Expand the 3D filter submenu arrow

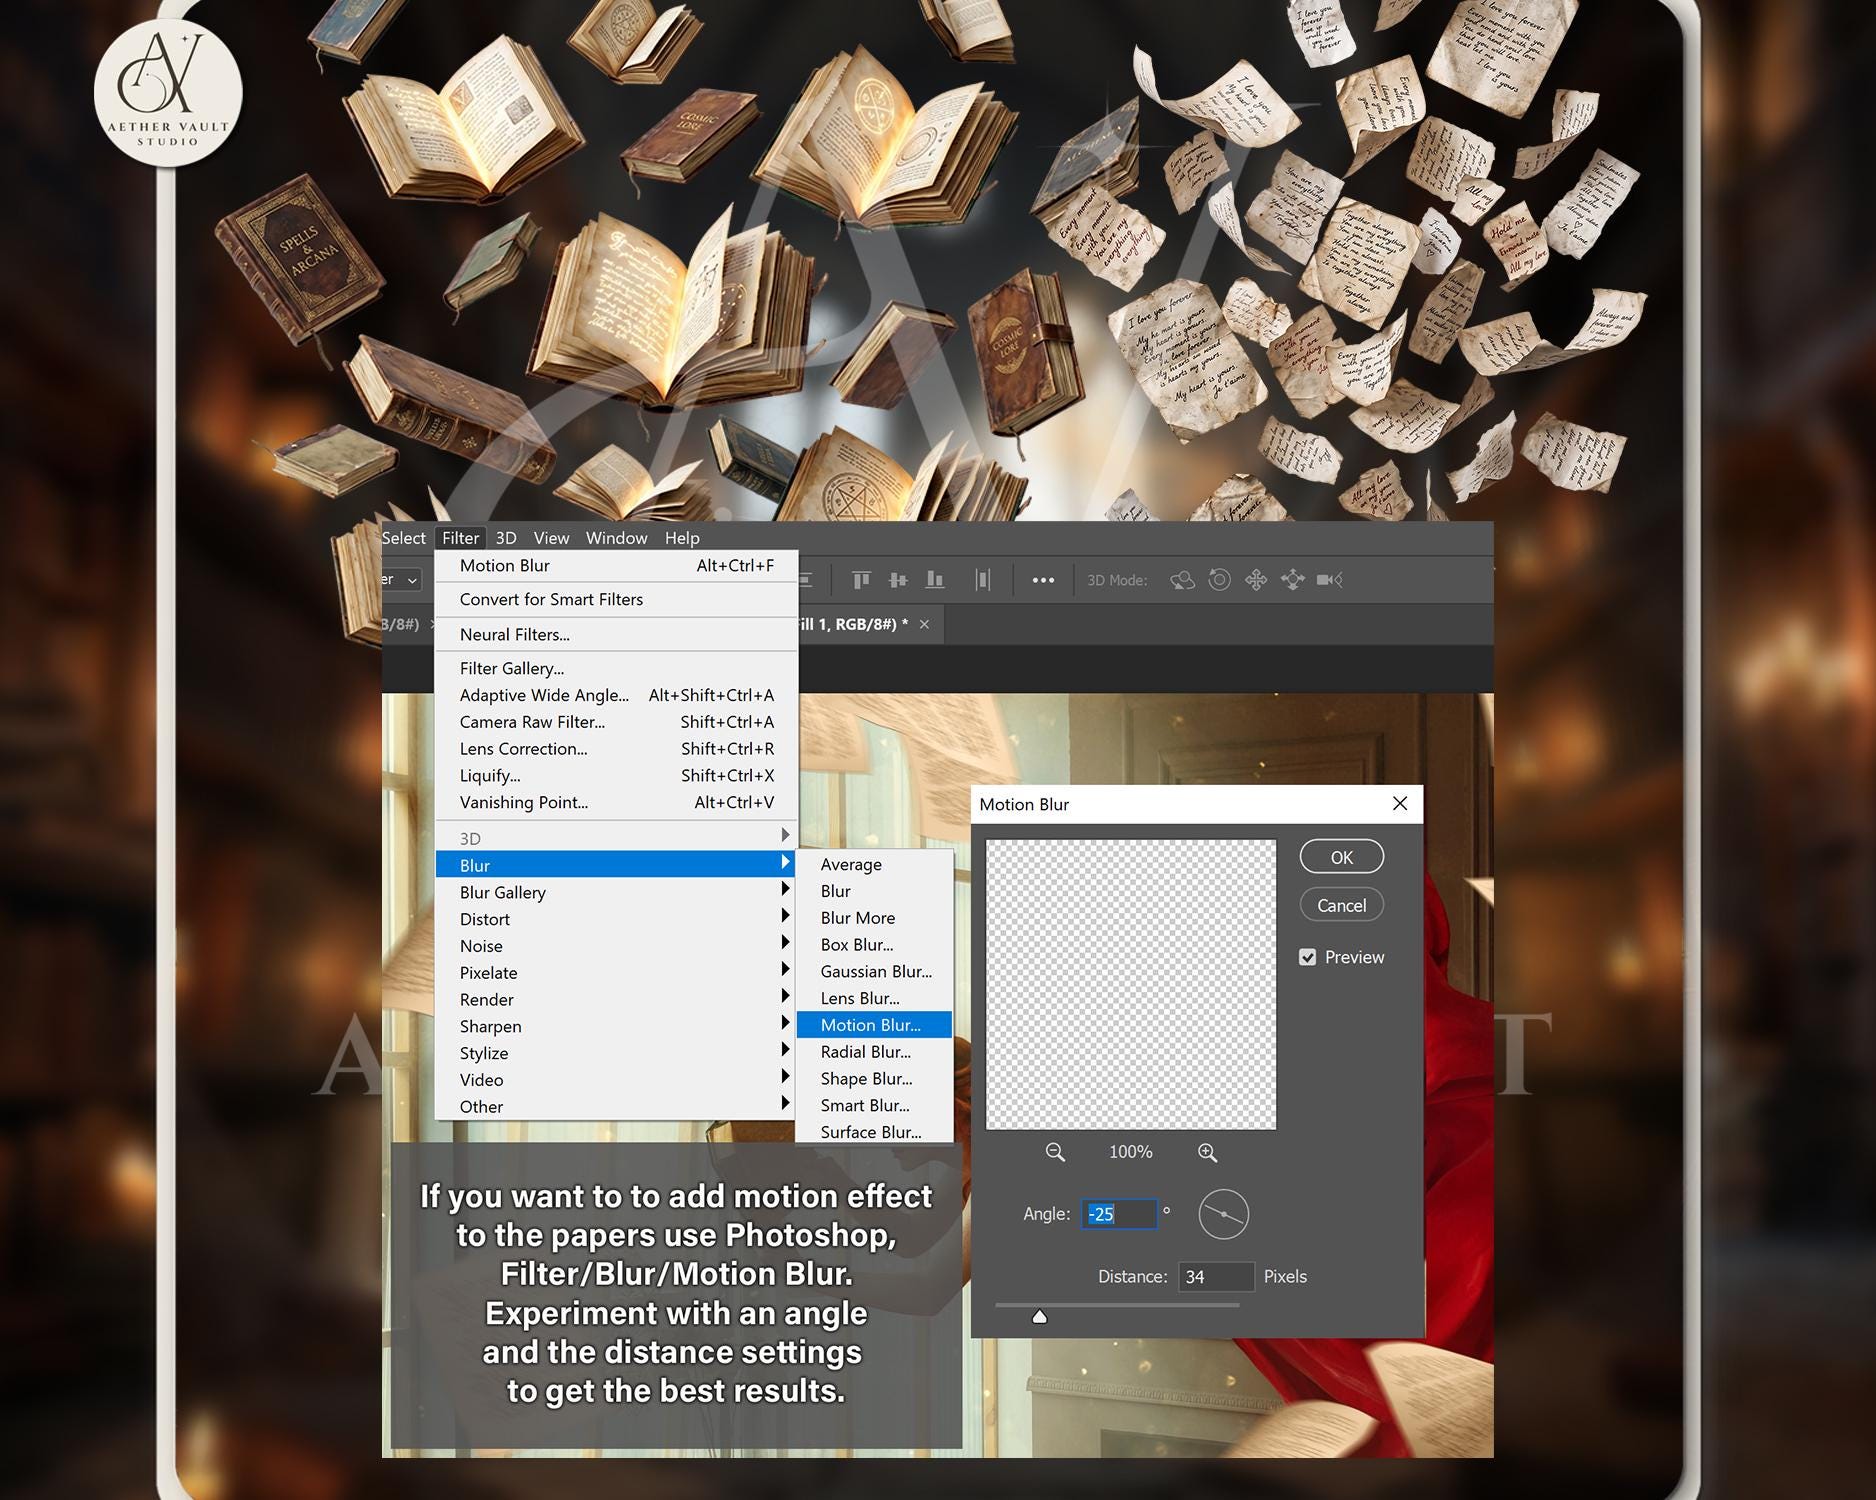[x=785, y=836]
